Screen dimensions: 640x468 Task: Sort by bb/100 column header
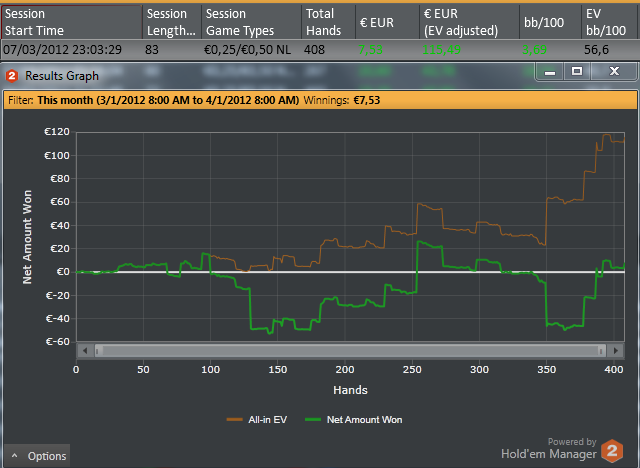tap(550, 22)
